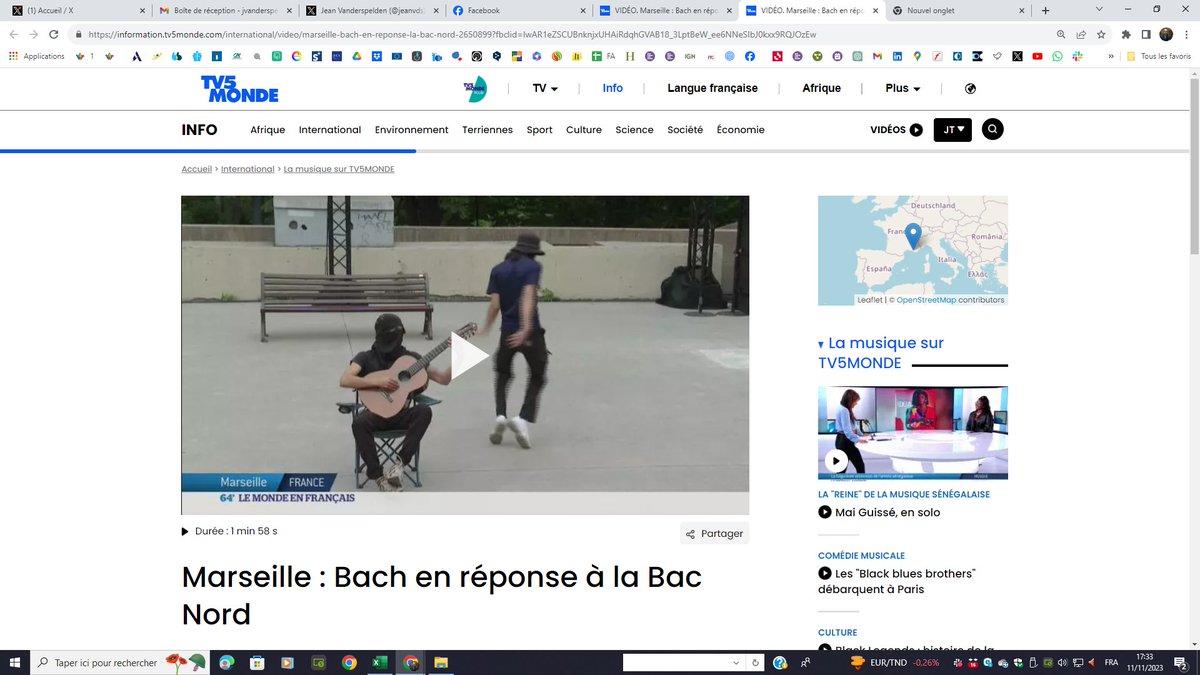The image size is (1200, 675).
Task: Click the TV5MONDE Plus logo icon
Action: pos(475,88)
